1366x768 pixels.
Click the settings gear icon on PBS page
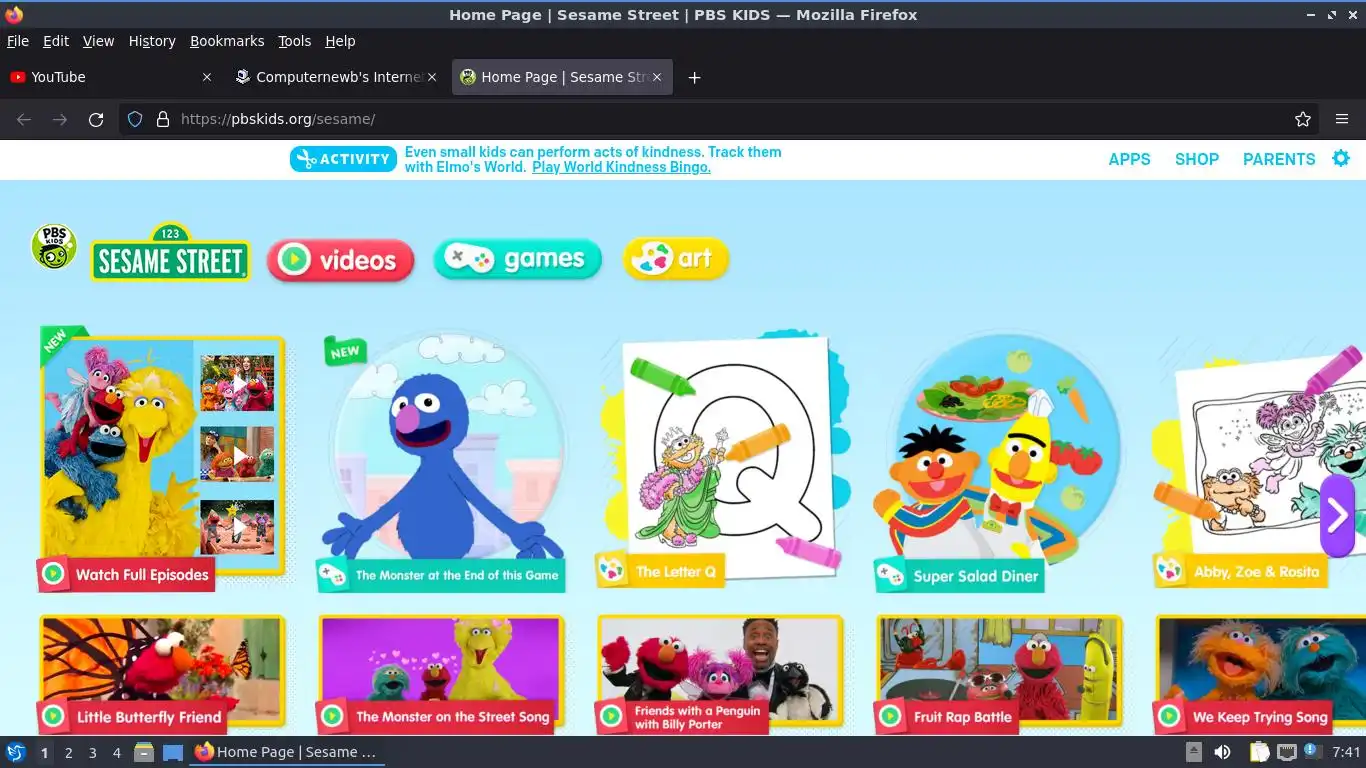[x=1341, y=158]
